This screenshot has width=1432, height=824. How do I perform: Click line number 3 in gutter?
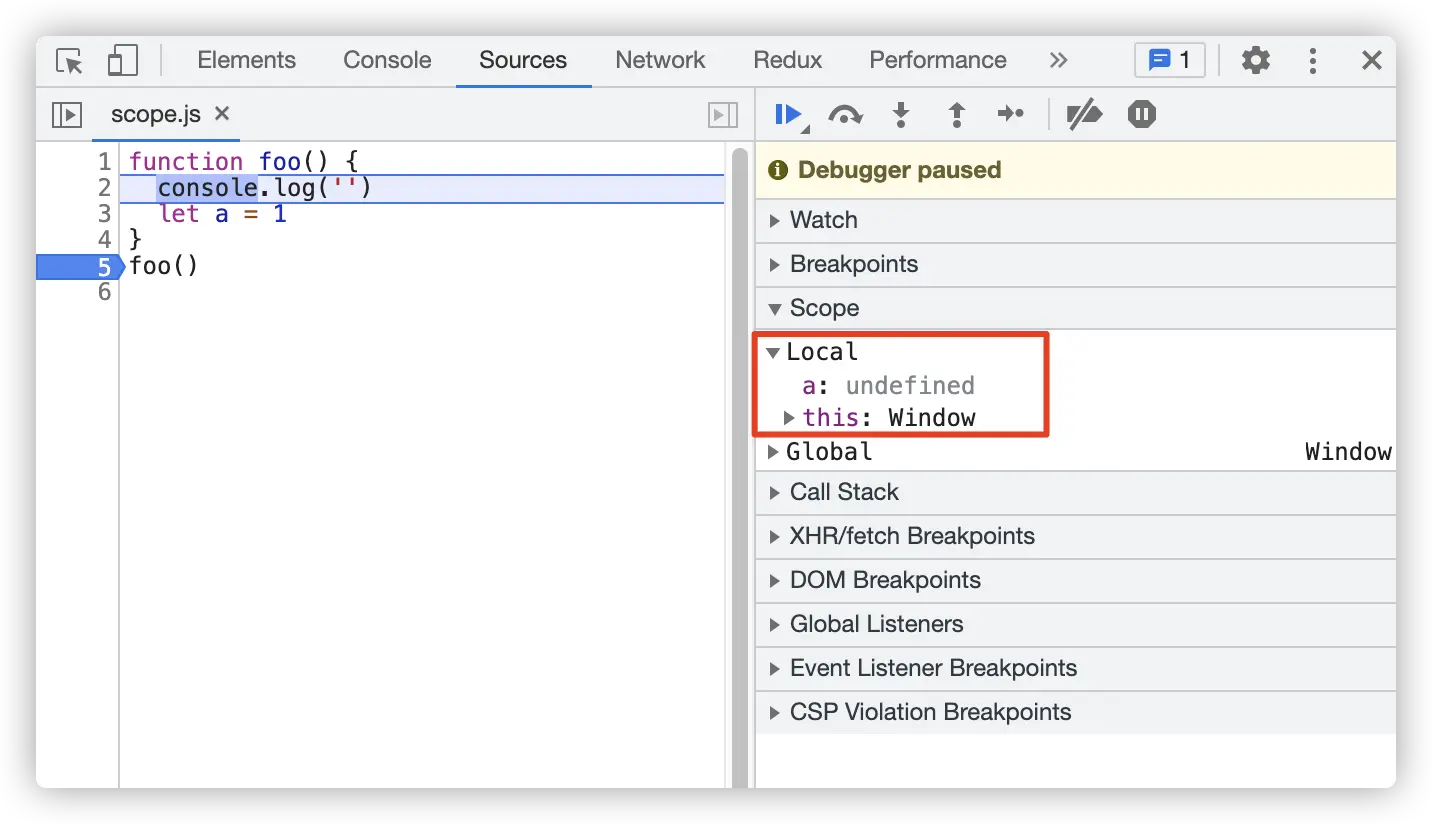point(104,213)
